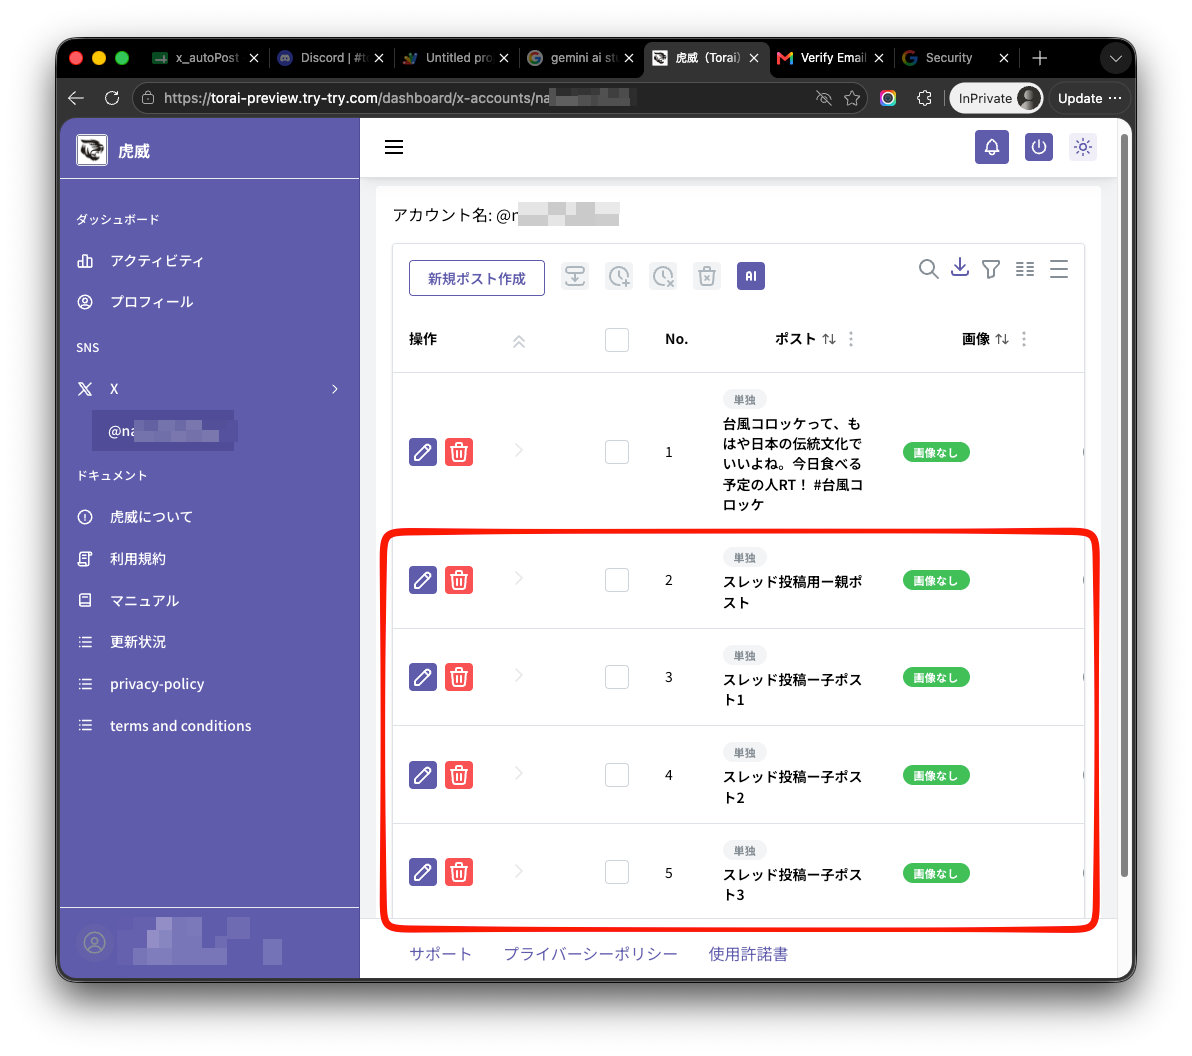Viewport: 1192px width, 1056px height.
Task: Open the table filter funnel icon
Action: pos(991,269)
